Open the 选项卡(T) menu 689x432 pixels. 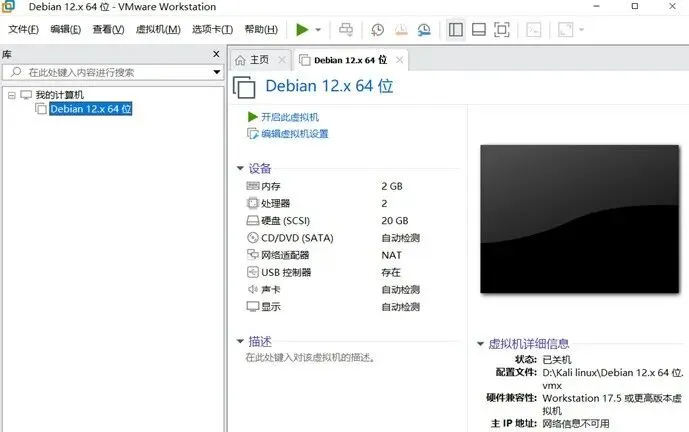click(x=212, y=29)
